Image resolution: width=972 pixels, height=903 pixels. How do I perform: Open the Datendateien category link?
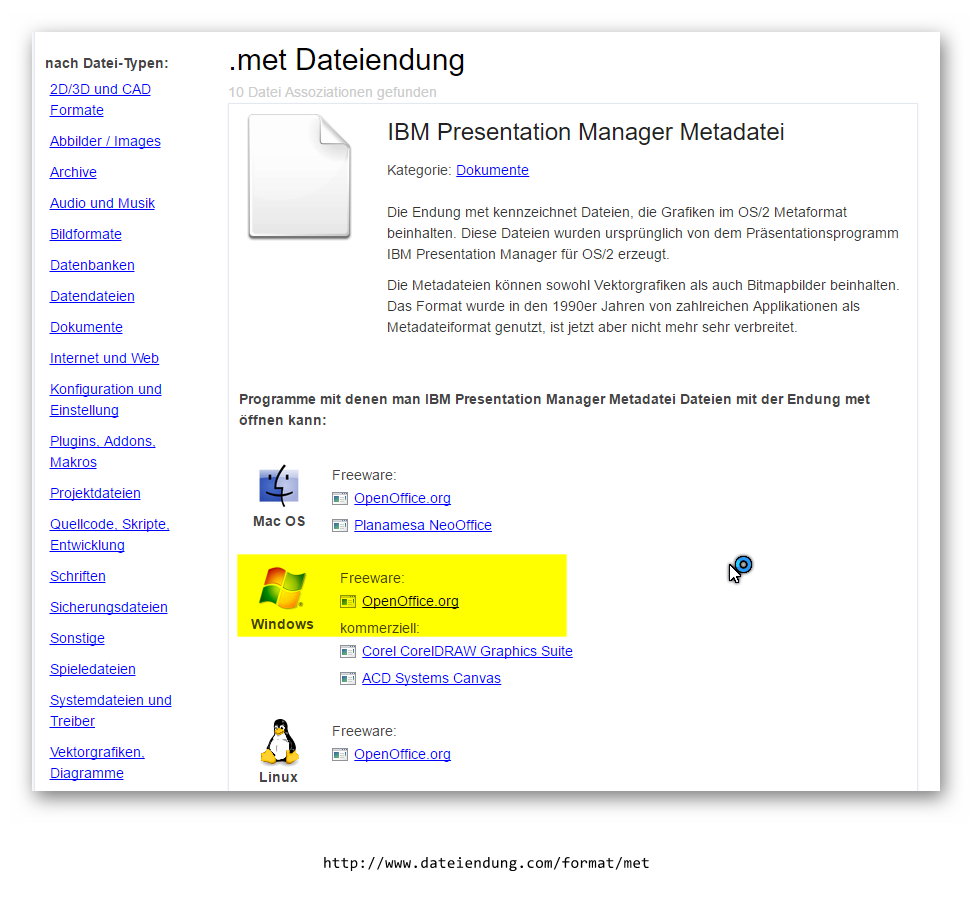pyautogui.click(x=92, y=296)
